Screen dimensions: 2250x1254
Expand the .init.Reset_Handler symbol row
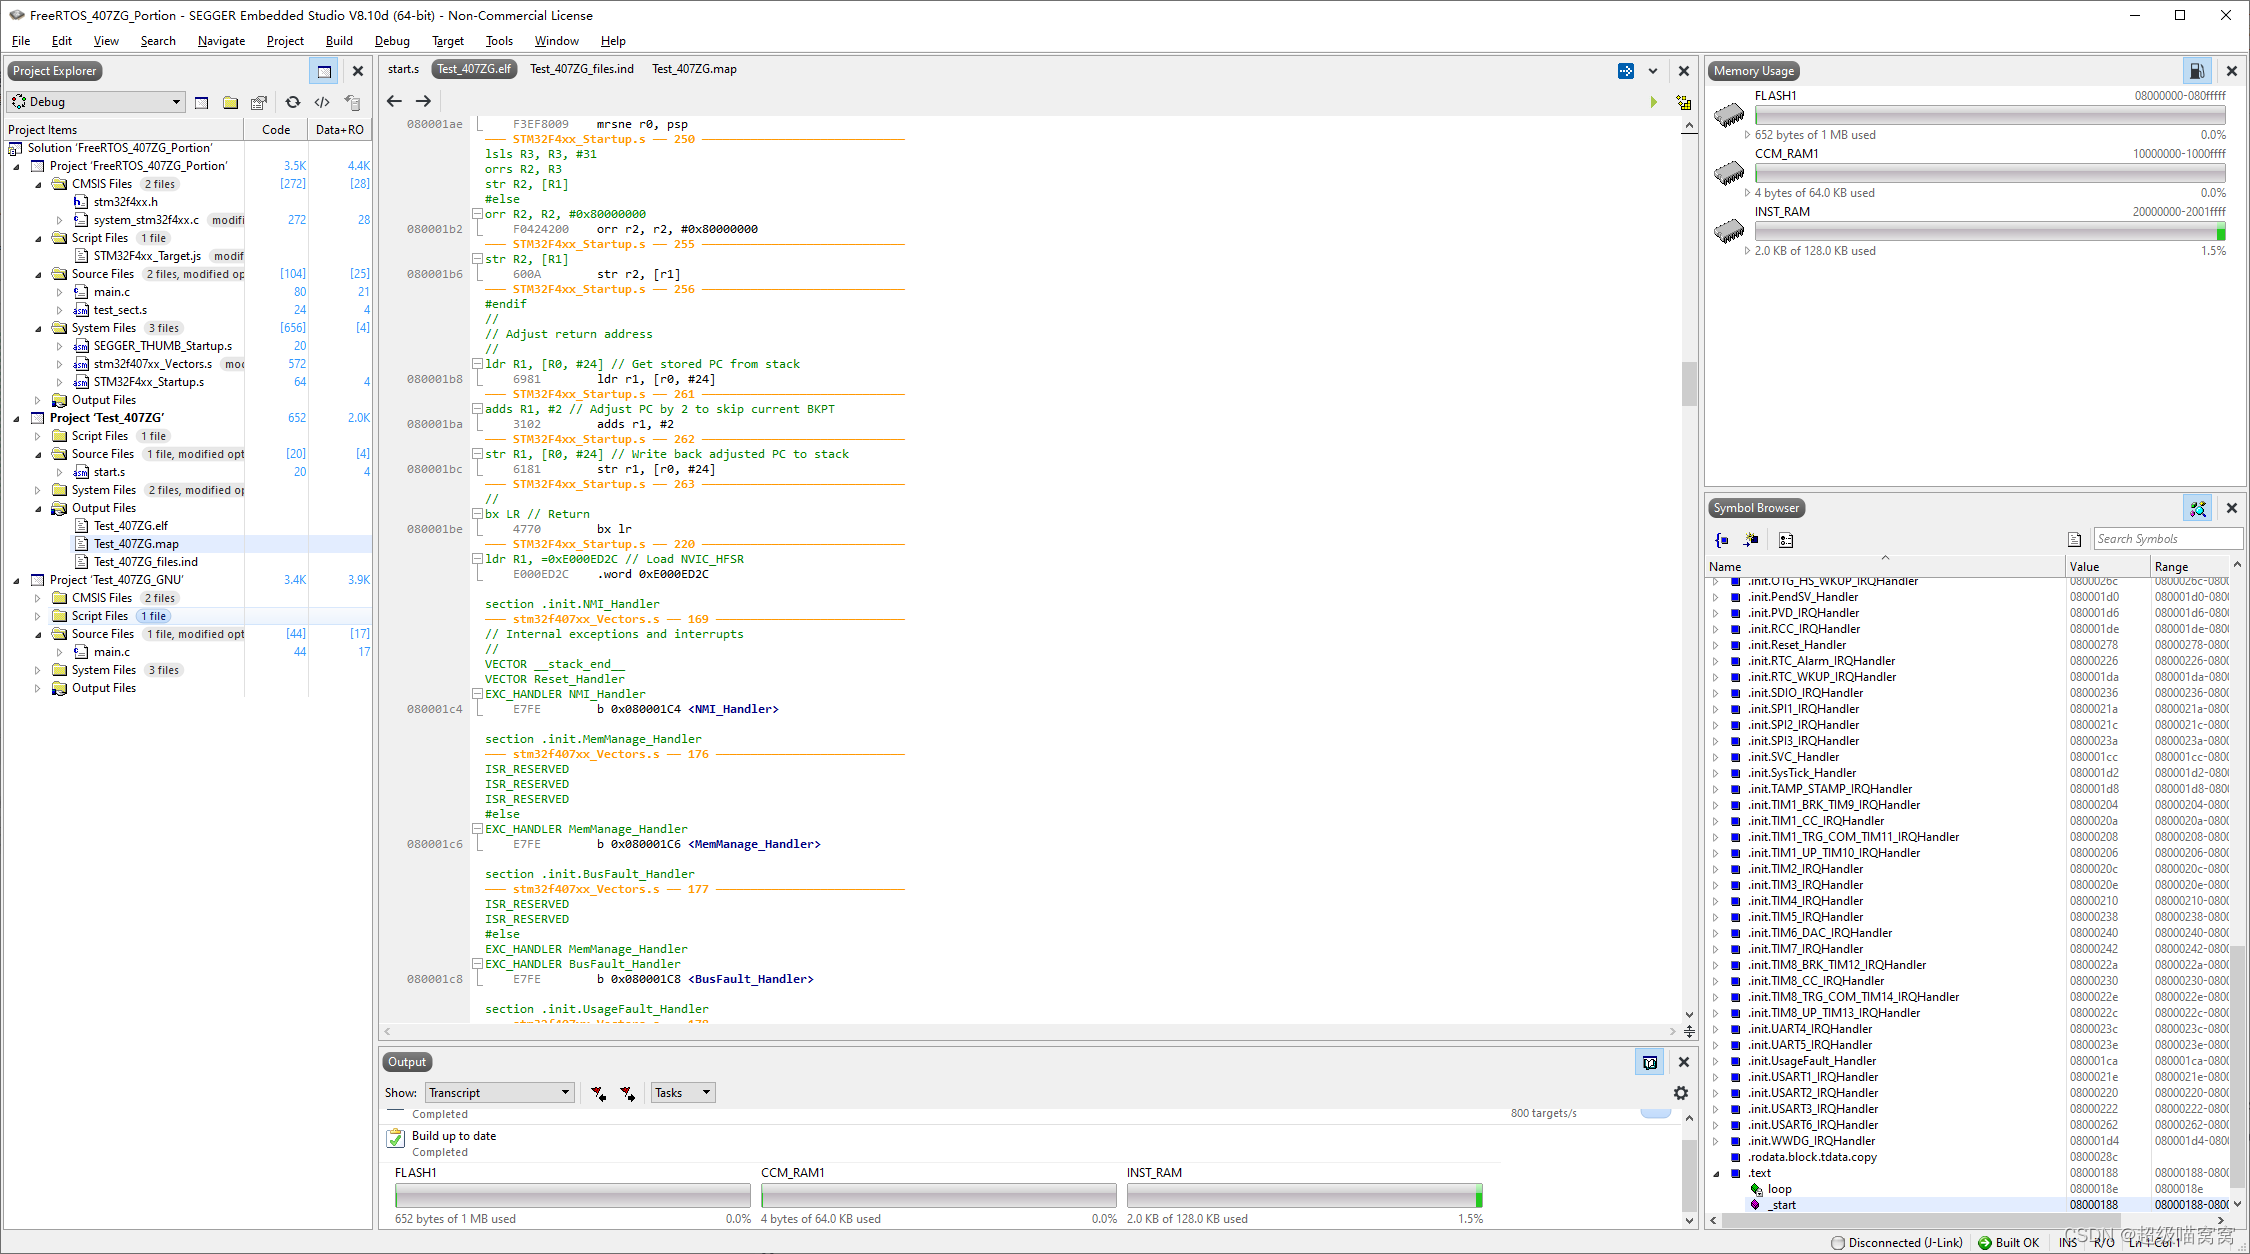coord(1717,645)
